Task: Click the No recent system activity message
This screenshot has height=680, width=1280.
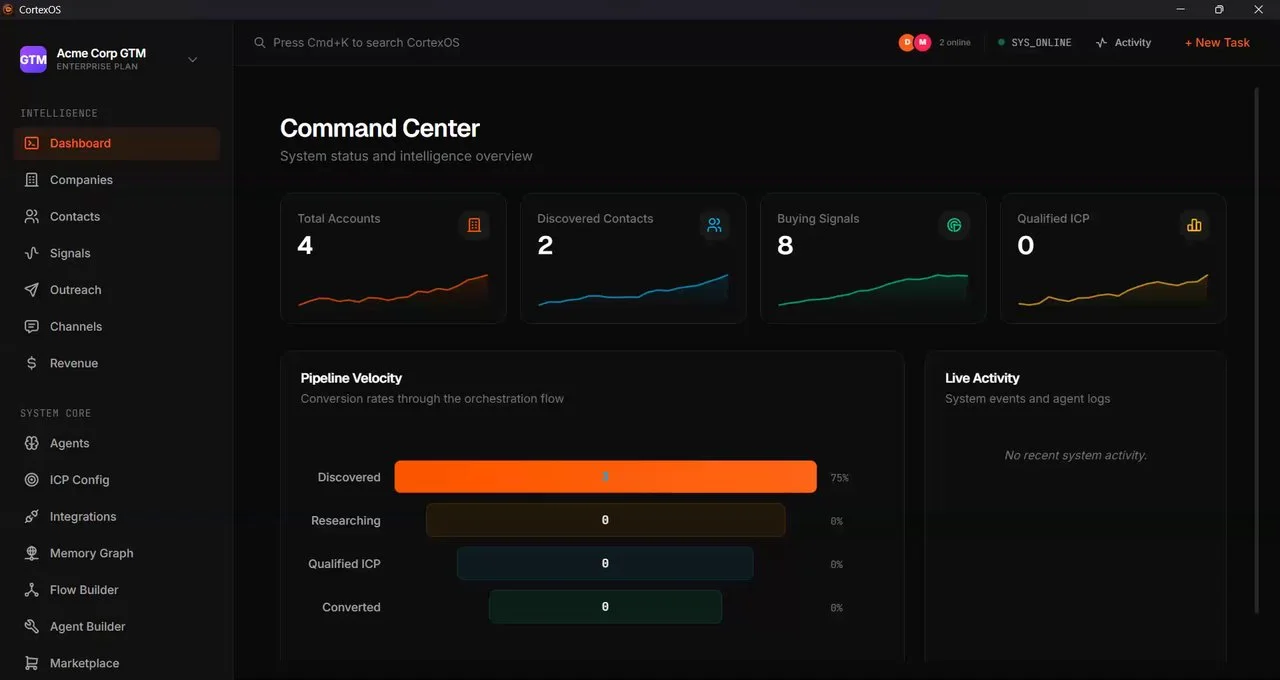Action: pos(1075,455)
